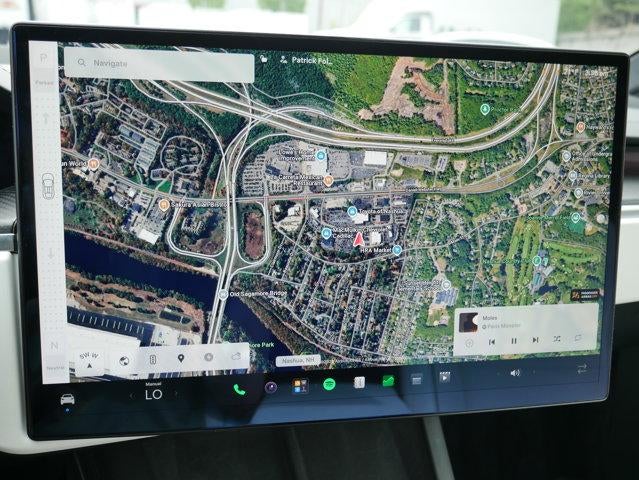Screen dimensions: 639x480
Task: Open the Spotify app
Action: pyautogui.click(x=329, y=384)
